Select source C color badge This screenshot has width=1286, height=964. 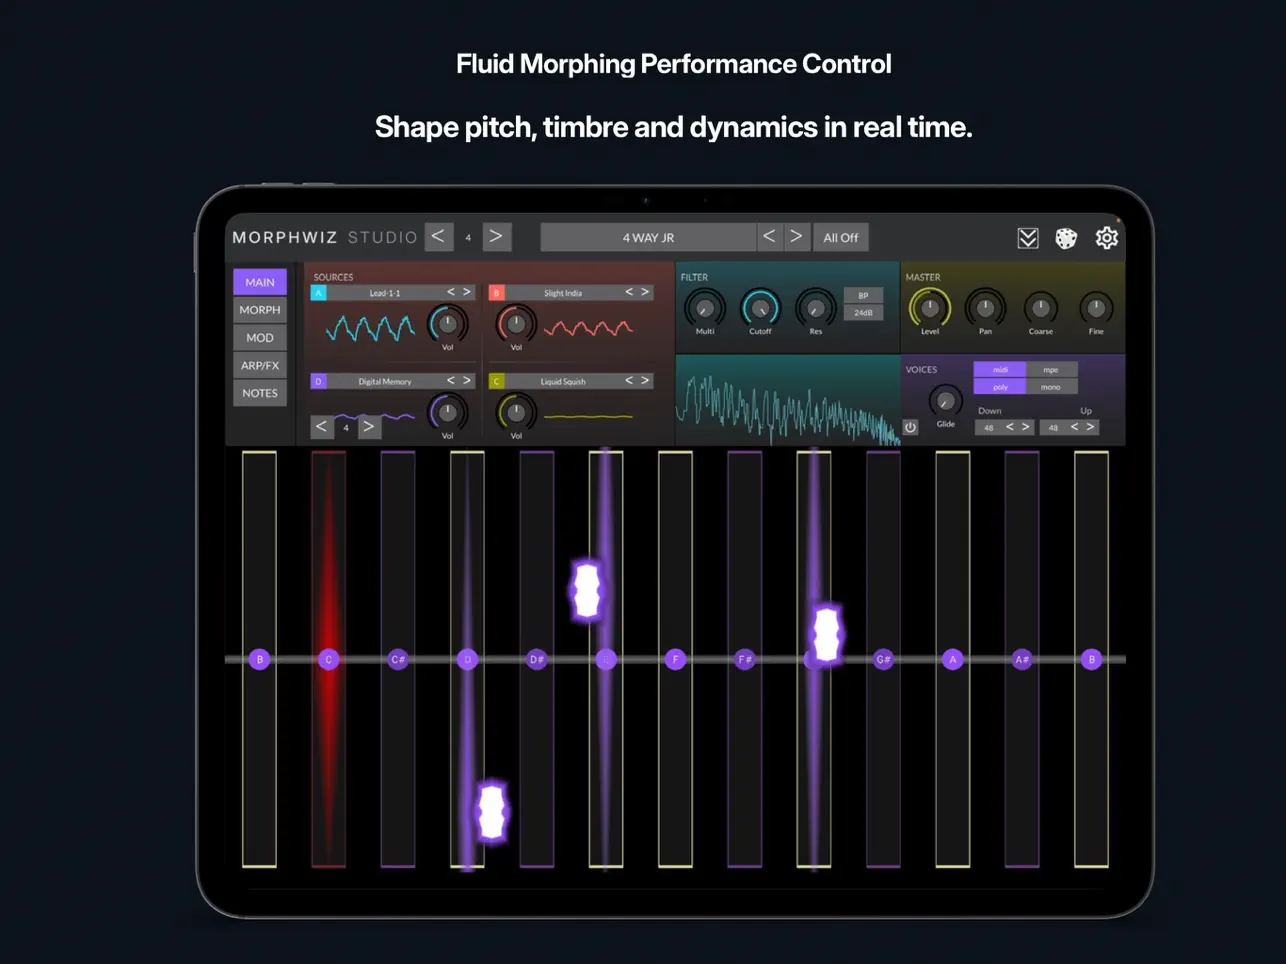[496, 381]
